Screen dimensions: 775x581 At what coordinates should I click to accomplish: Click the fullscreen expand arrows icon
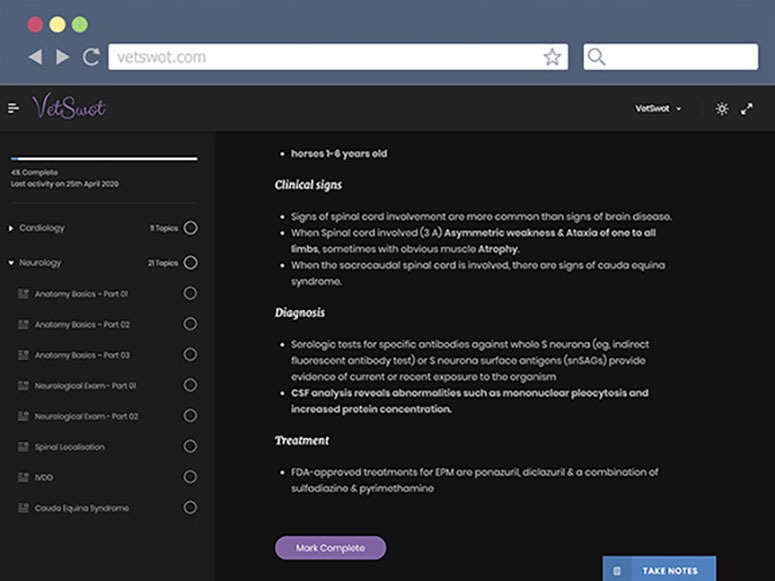[747, 109]
